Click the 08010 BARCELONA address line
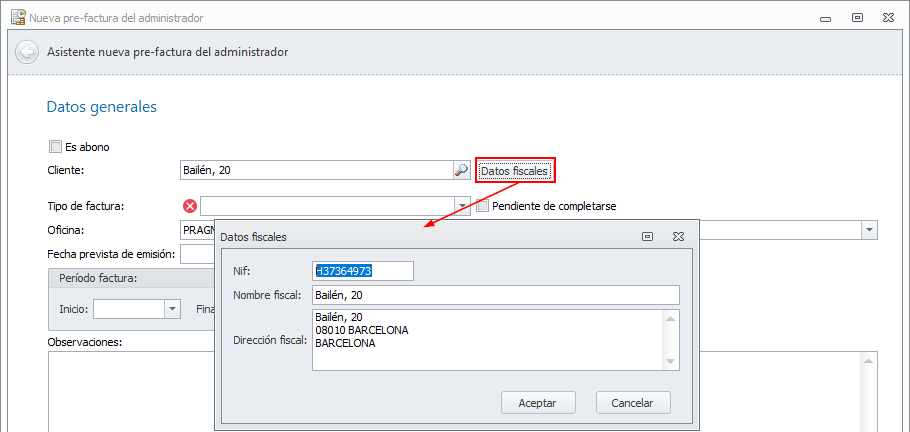The image size is (910, 432). [x=362, y=330]
